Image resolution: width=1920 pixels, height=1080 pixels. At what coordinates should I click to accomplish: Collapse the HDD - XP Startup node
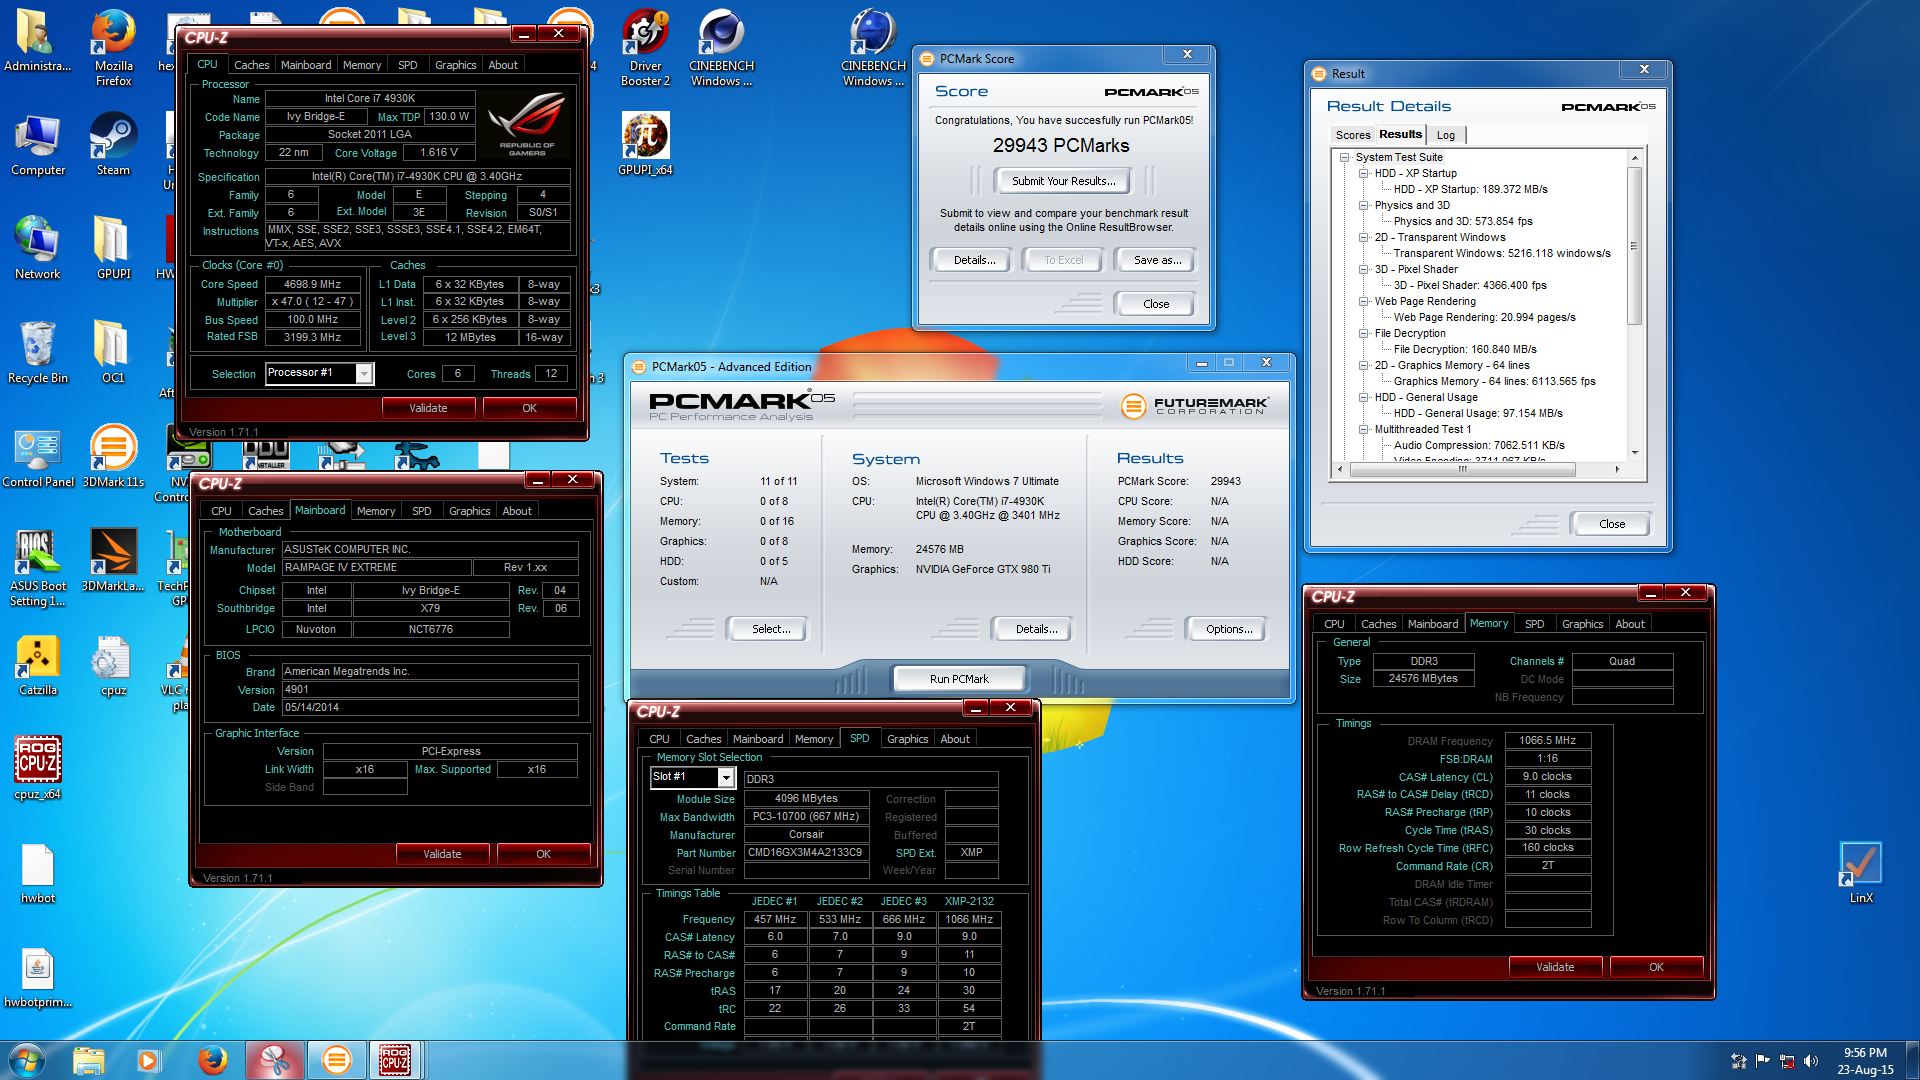(1364, 173)
